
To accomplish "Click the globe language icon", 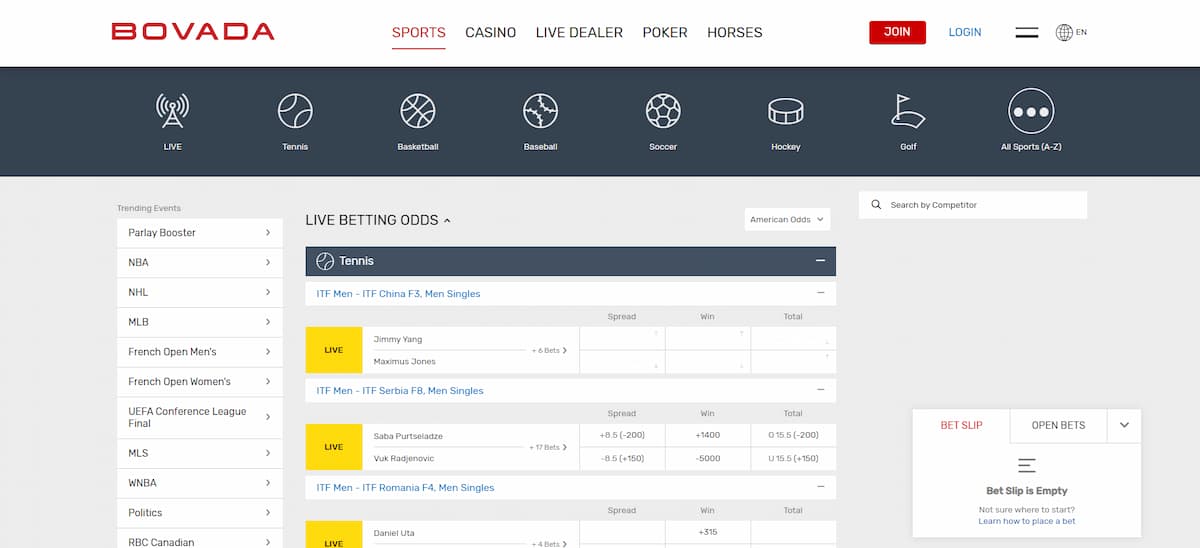I will click(x=1064, y=32).
